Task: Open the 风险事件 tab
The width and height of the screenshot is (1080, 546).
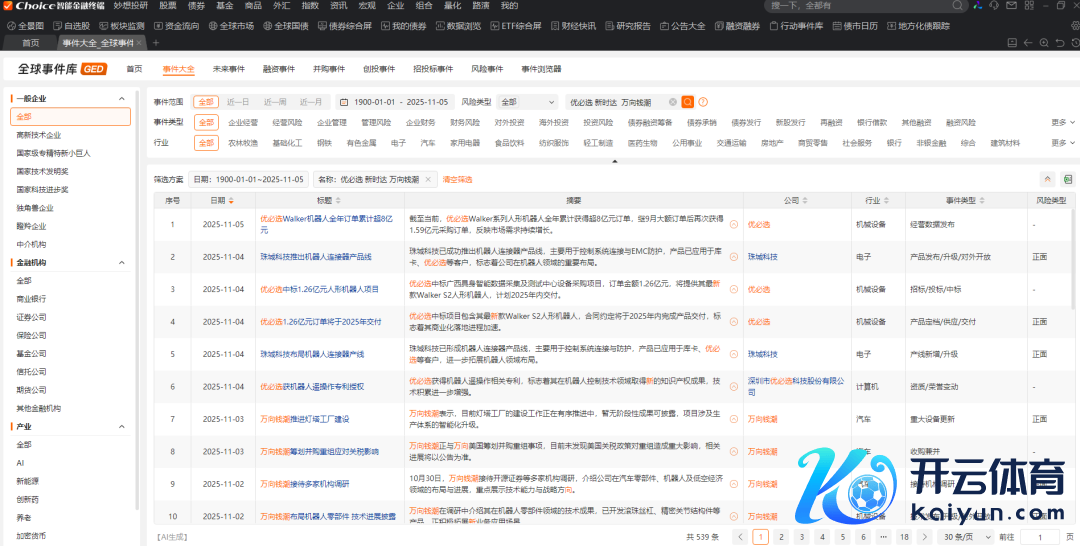Action: (487, 69)
